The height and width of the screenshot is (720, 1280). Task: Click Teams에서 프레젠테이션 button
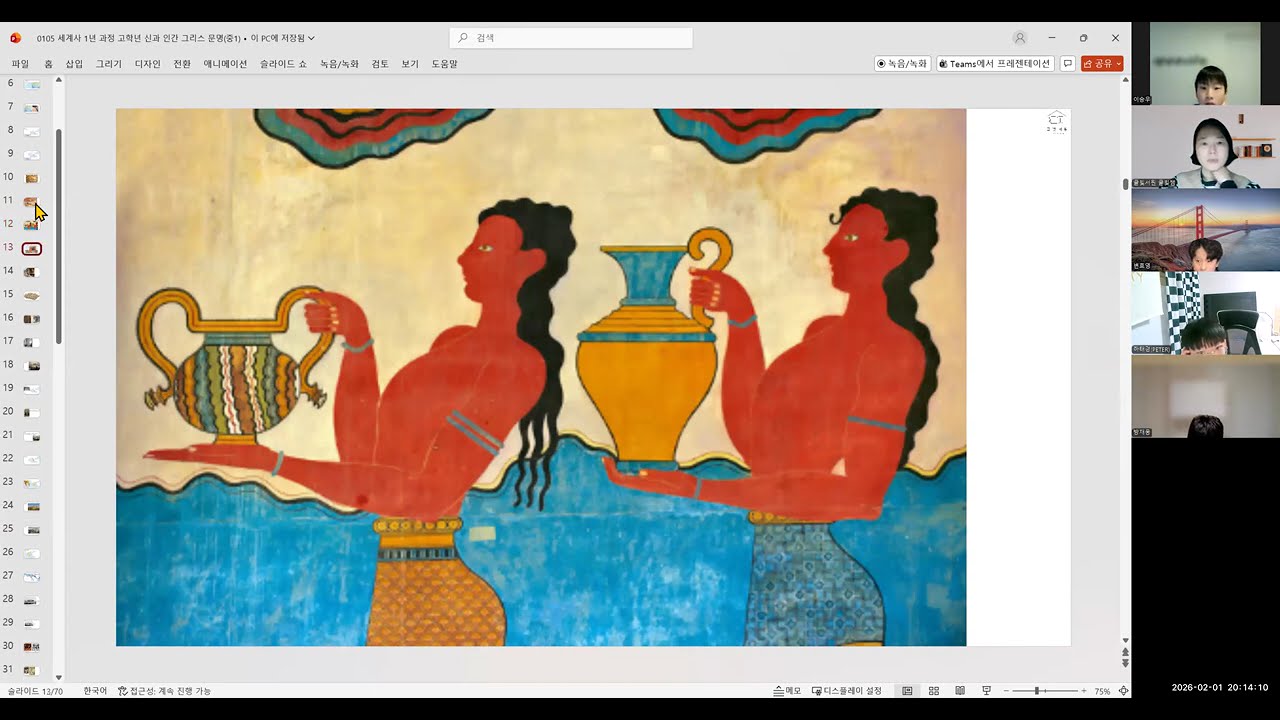tap(995, 63)
